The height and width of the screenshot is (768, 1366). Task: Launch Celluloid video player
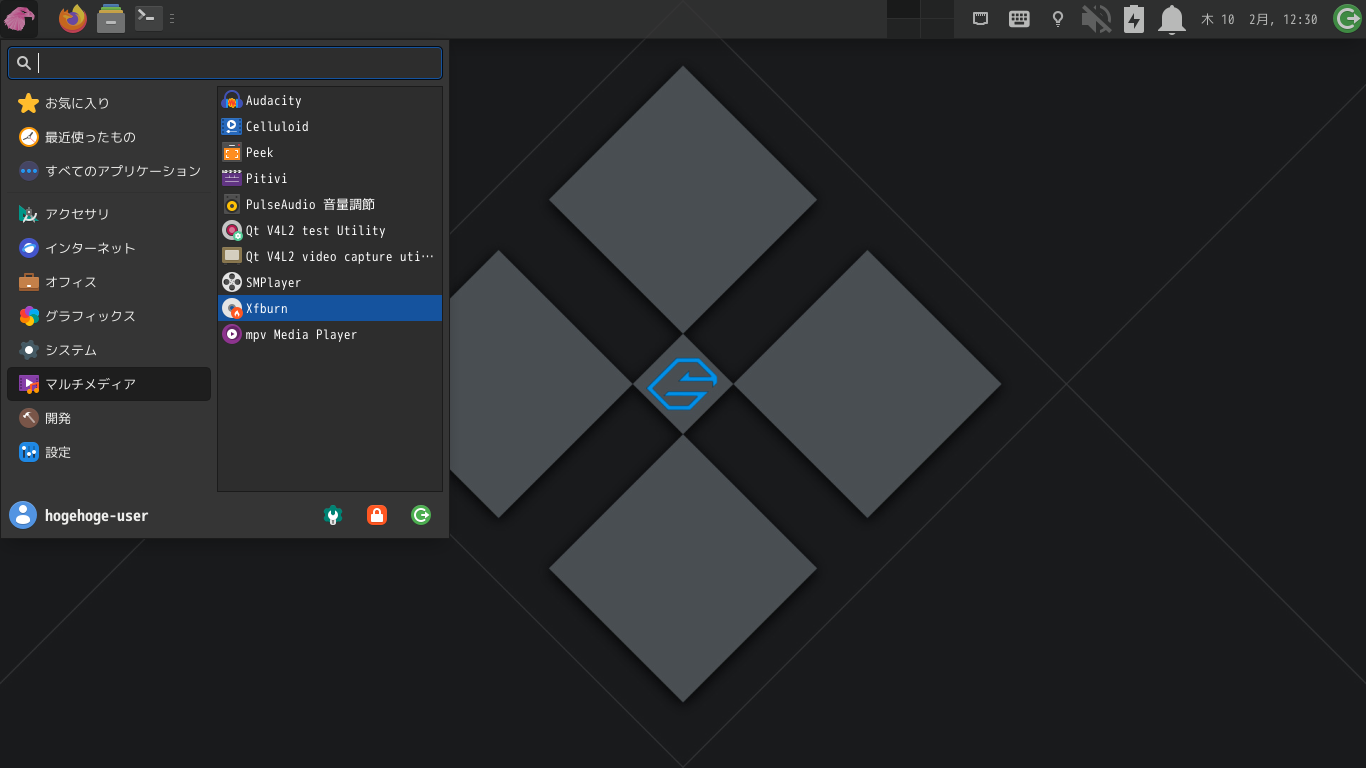330,126
